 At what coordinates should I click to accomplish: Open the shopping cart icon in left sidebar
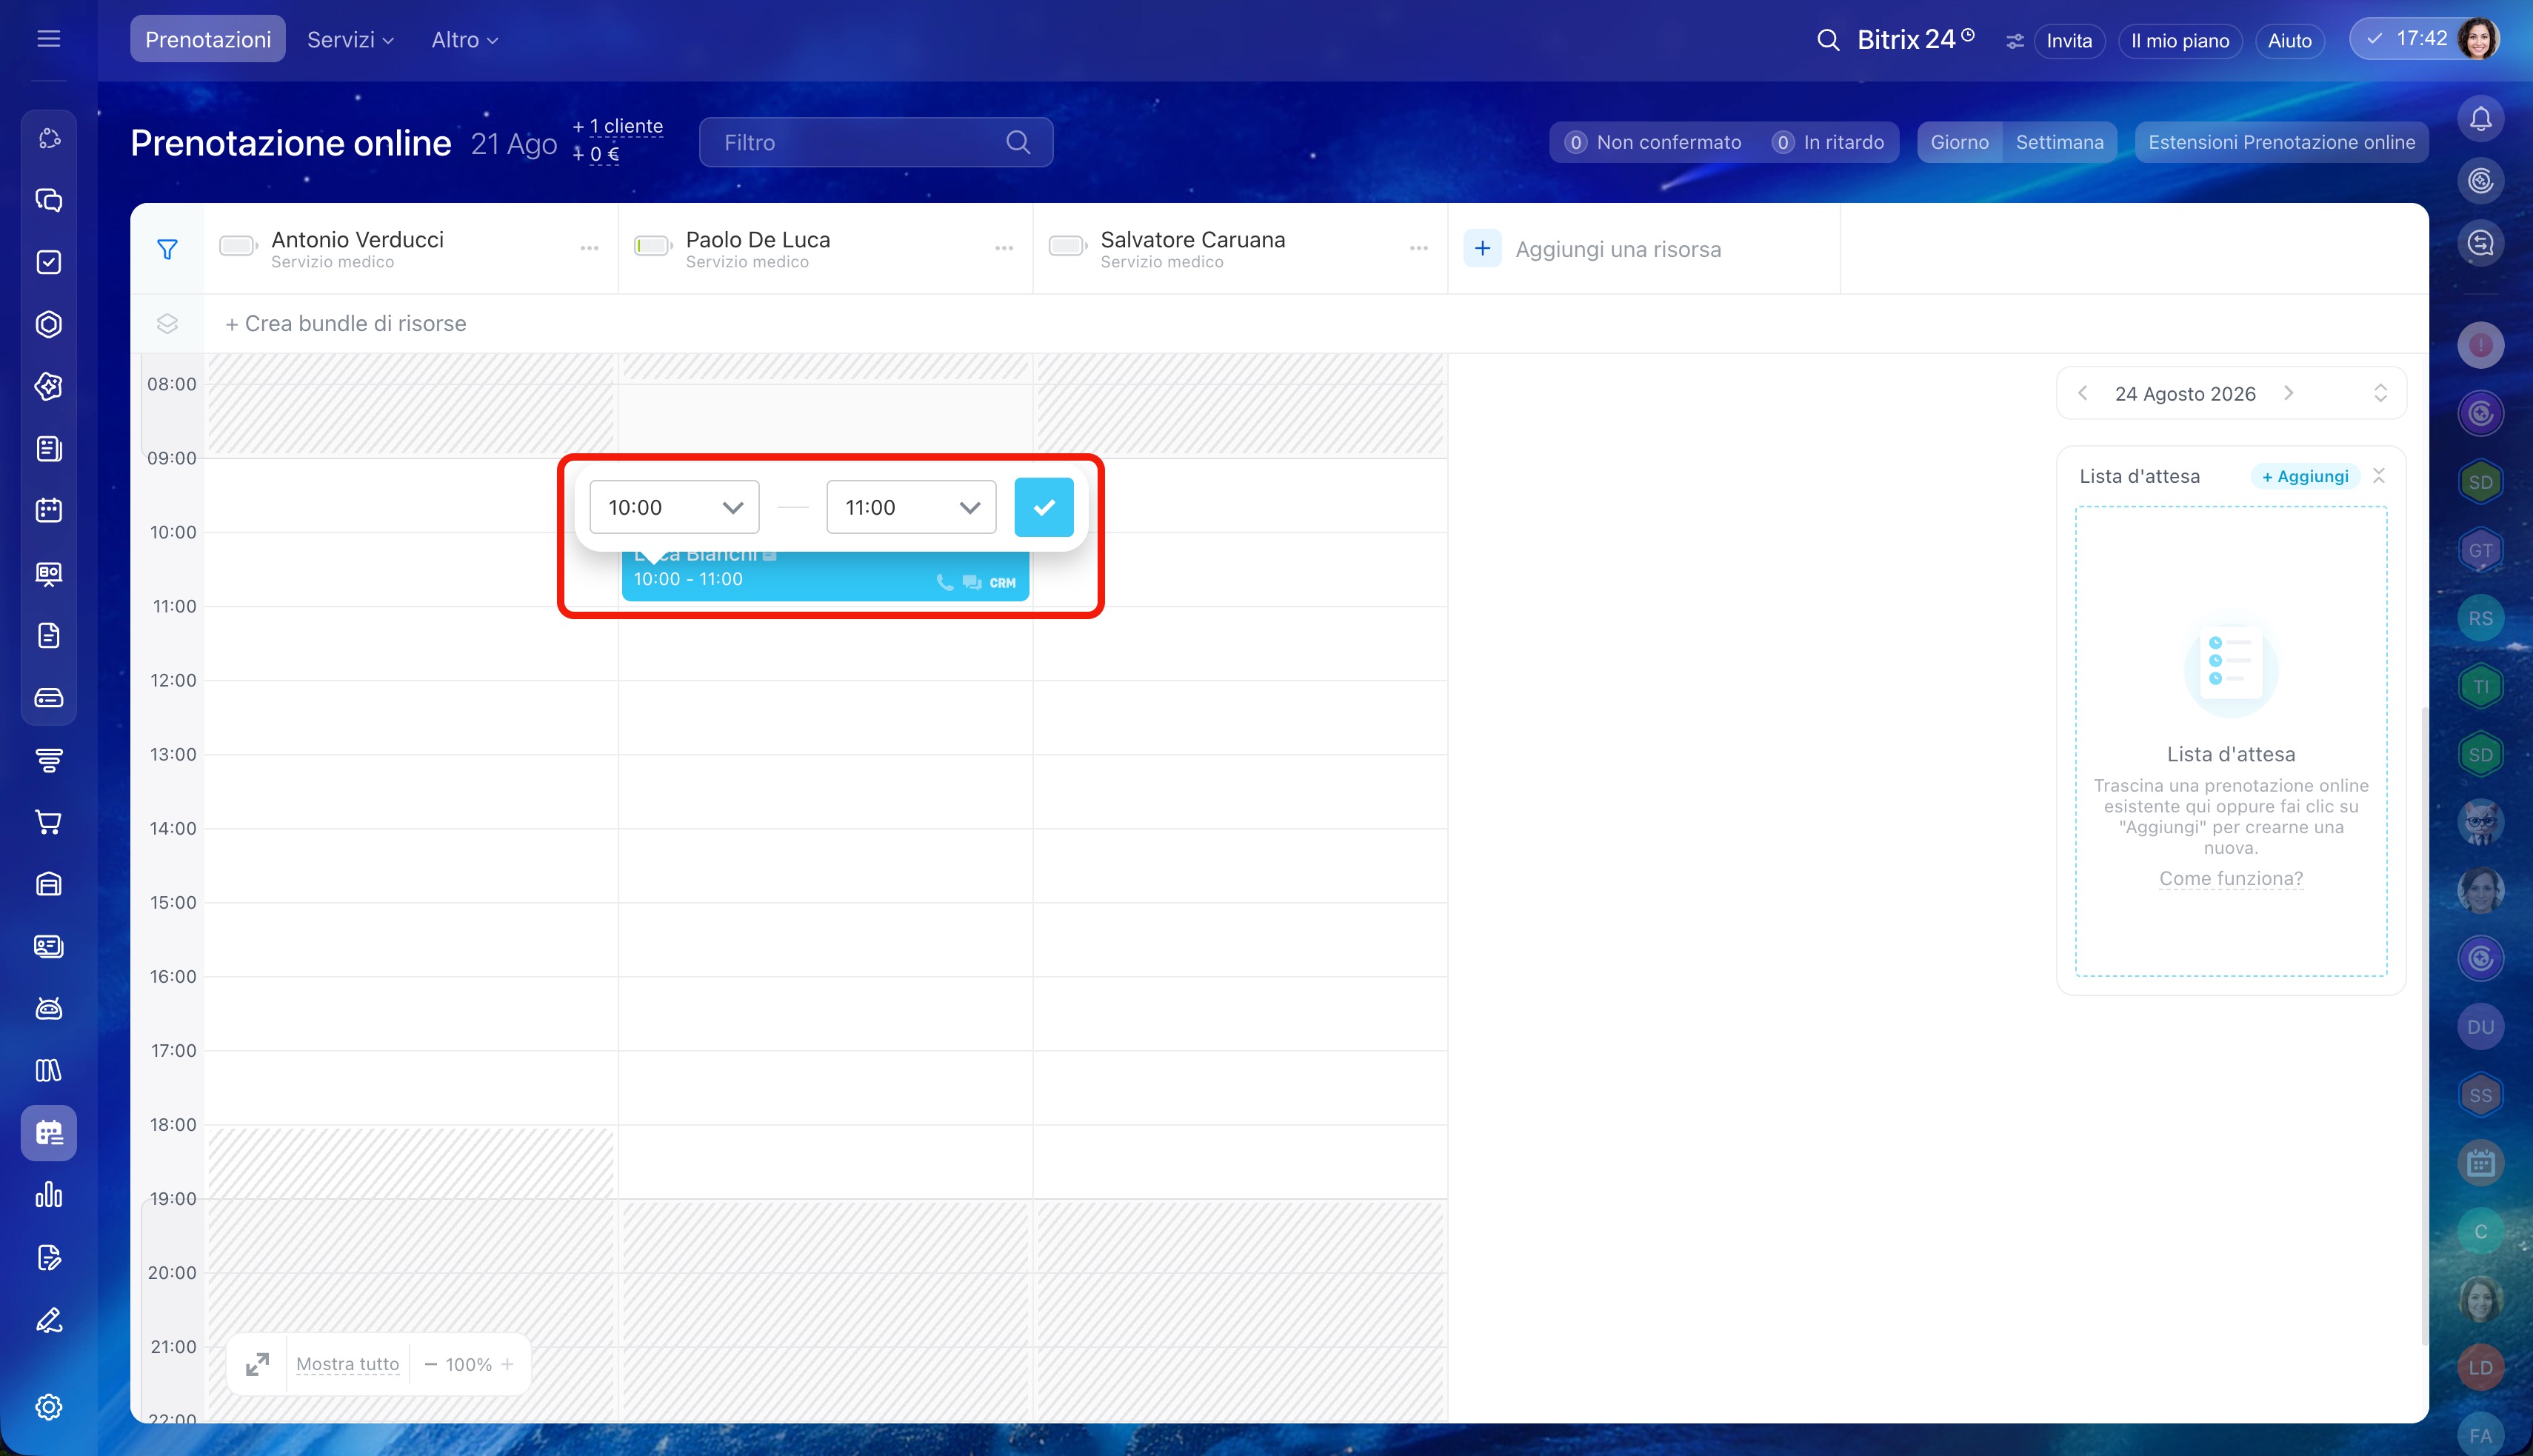(48, 822)
